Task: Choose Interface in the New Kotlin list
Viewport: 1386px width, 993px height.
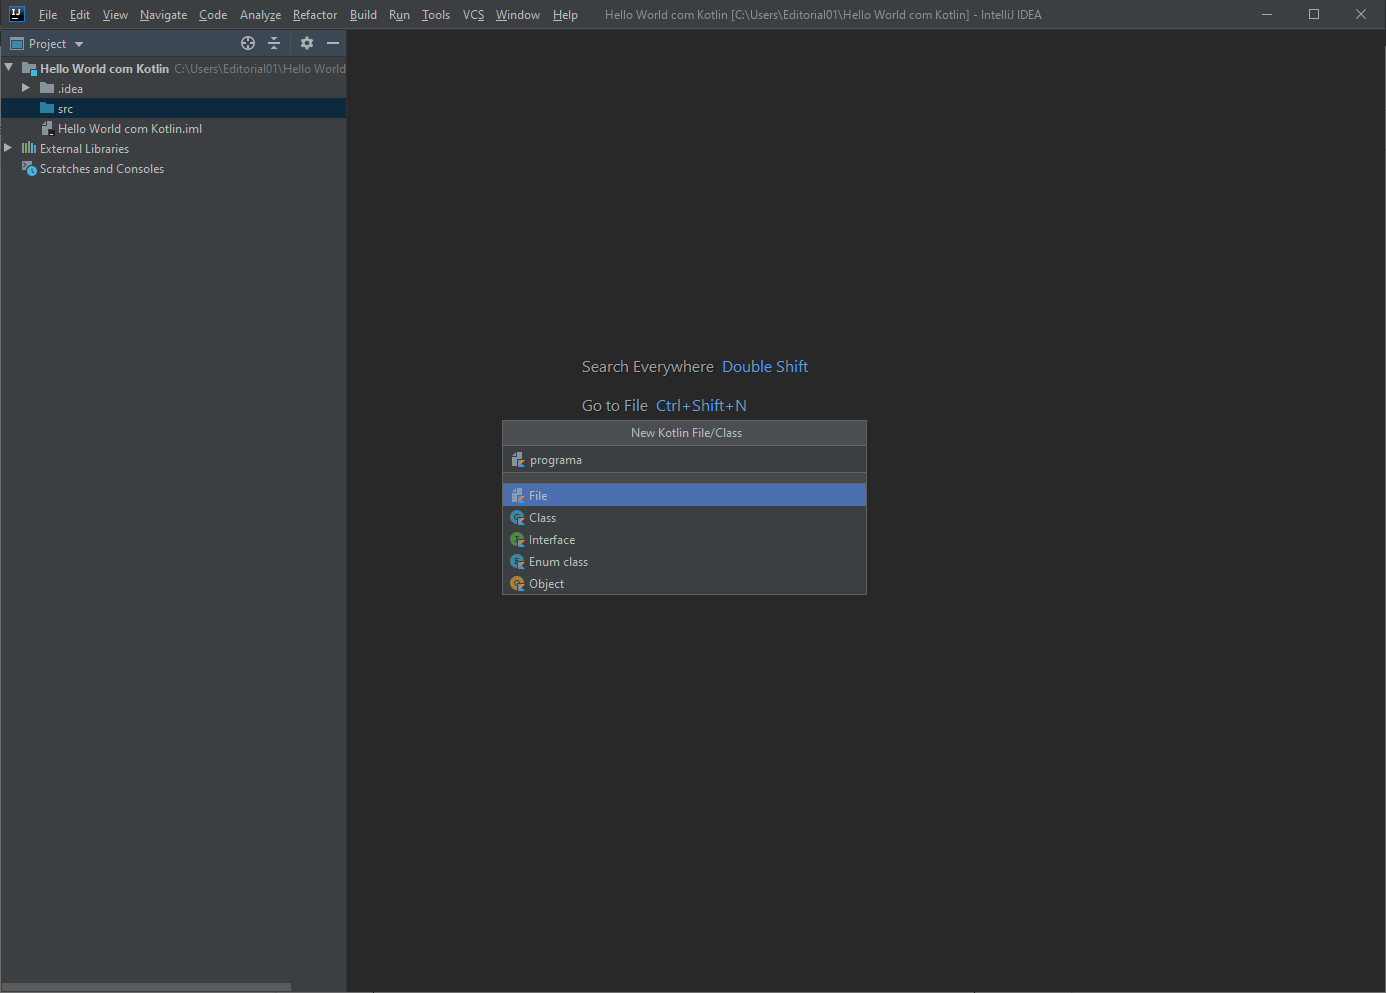Action: (551, 540)
